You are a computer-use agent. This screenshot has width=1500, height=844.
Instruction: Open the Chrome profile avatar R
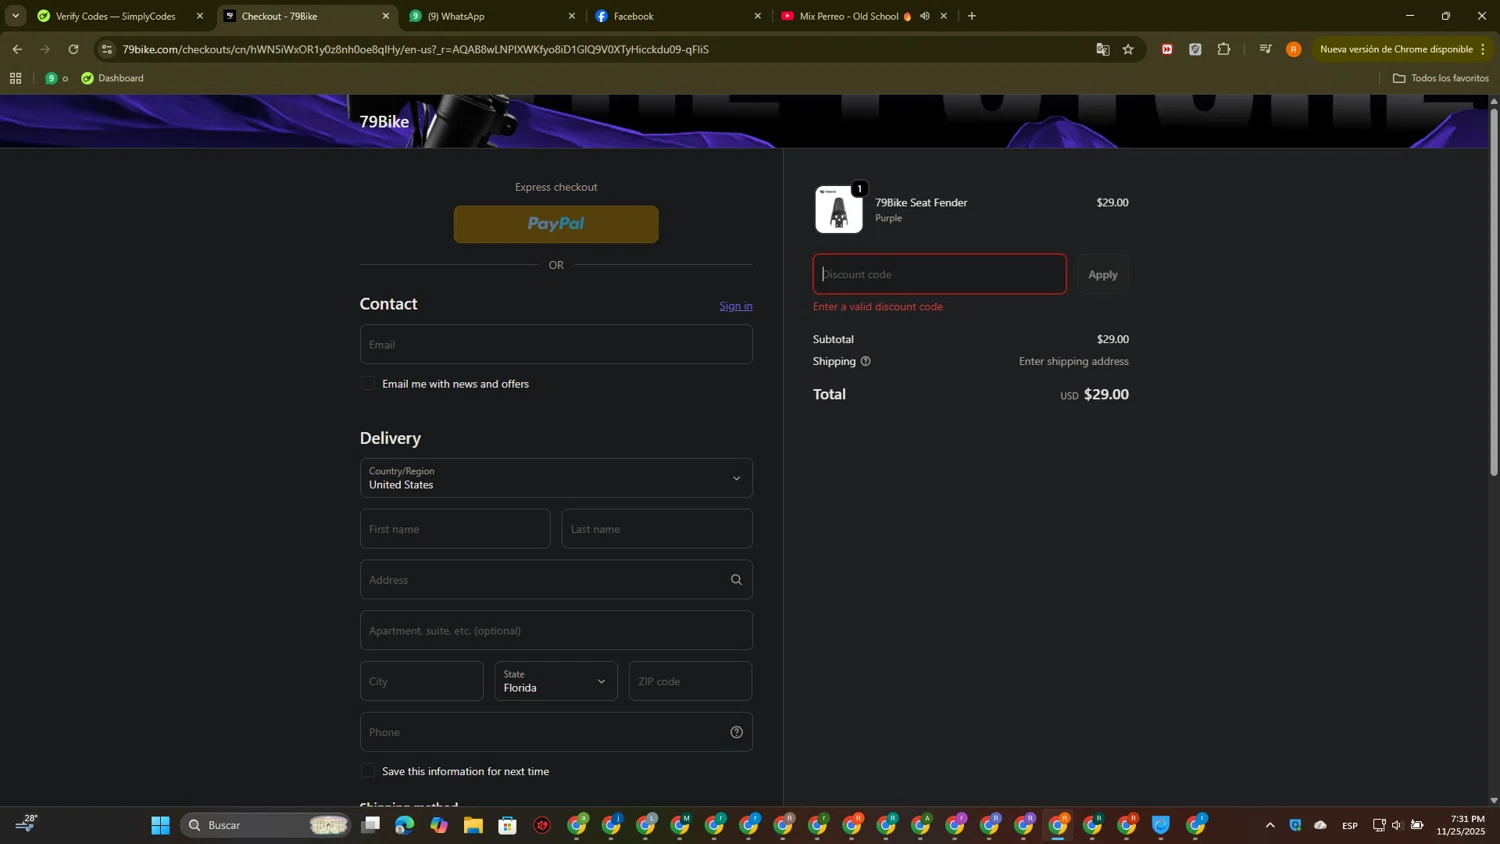click(x=1294, y=49)
